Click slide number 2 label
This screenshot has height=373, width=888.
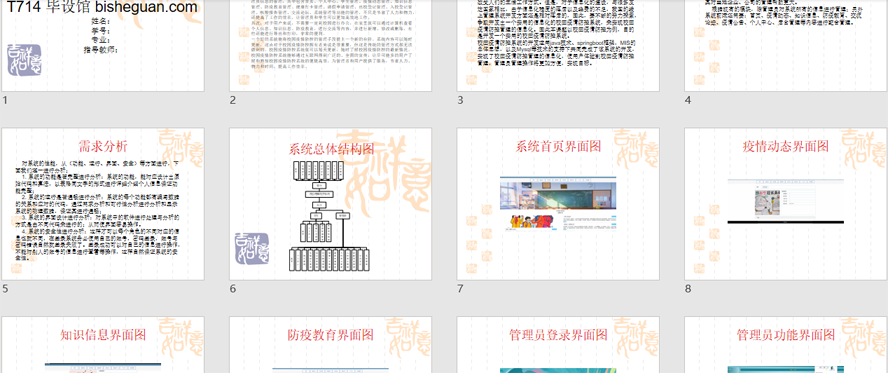pyautogui.click(x=233, y=100)
